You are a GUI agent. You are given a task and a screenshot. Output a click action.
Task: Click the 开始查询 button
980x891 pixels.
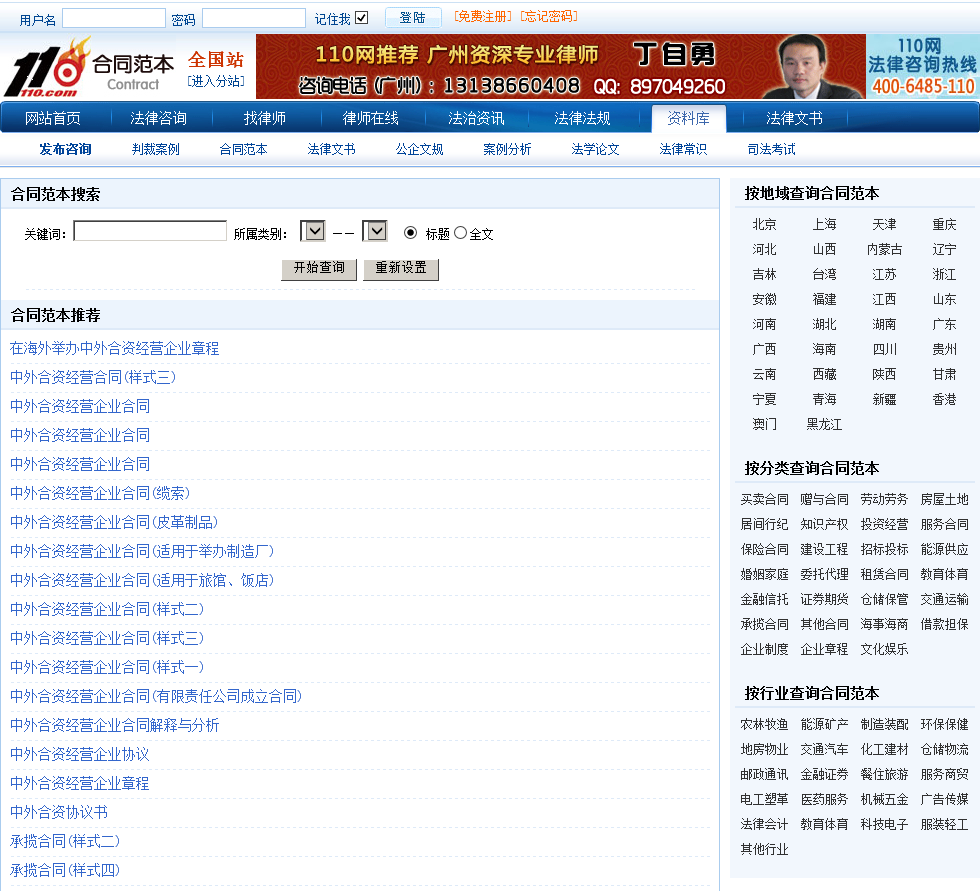pos(319,269)
